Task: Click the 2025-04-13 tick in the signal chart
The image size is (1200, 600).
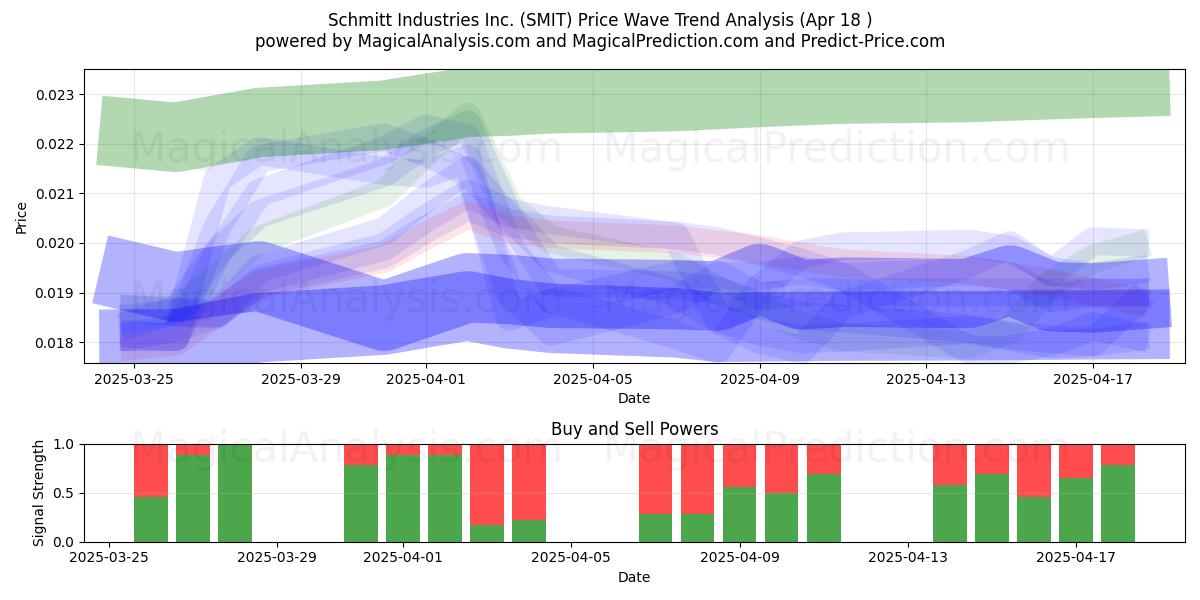Action: pos(907,558)
